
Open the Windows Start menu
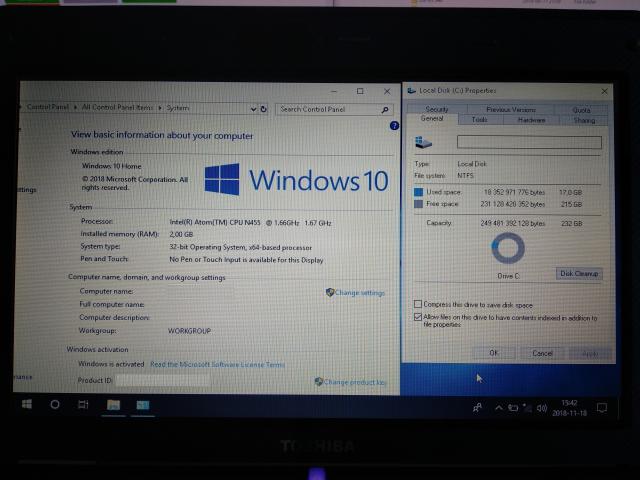click(x=26, y=405)
